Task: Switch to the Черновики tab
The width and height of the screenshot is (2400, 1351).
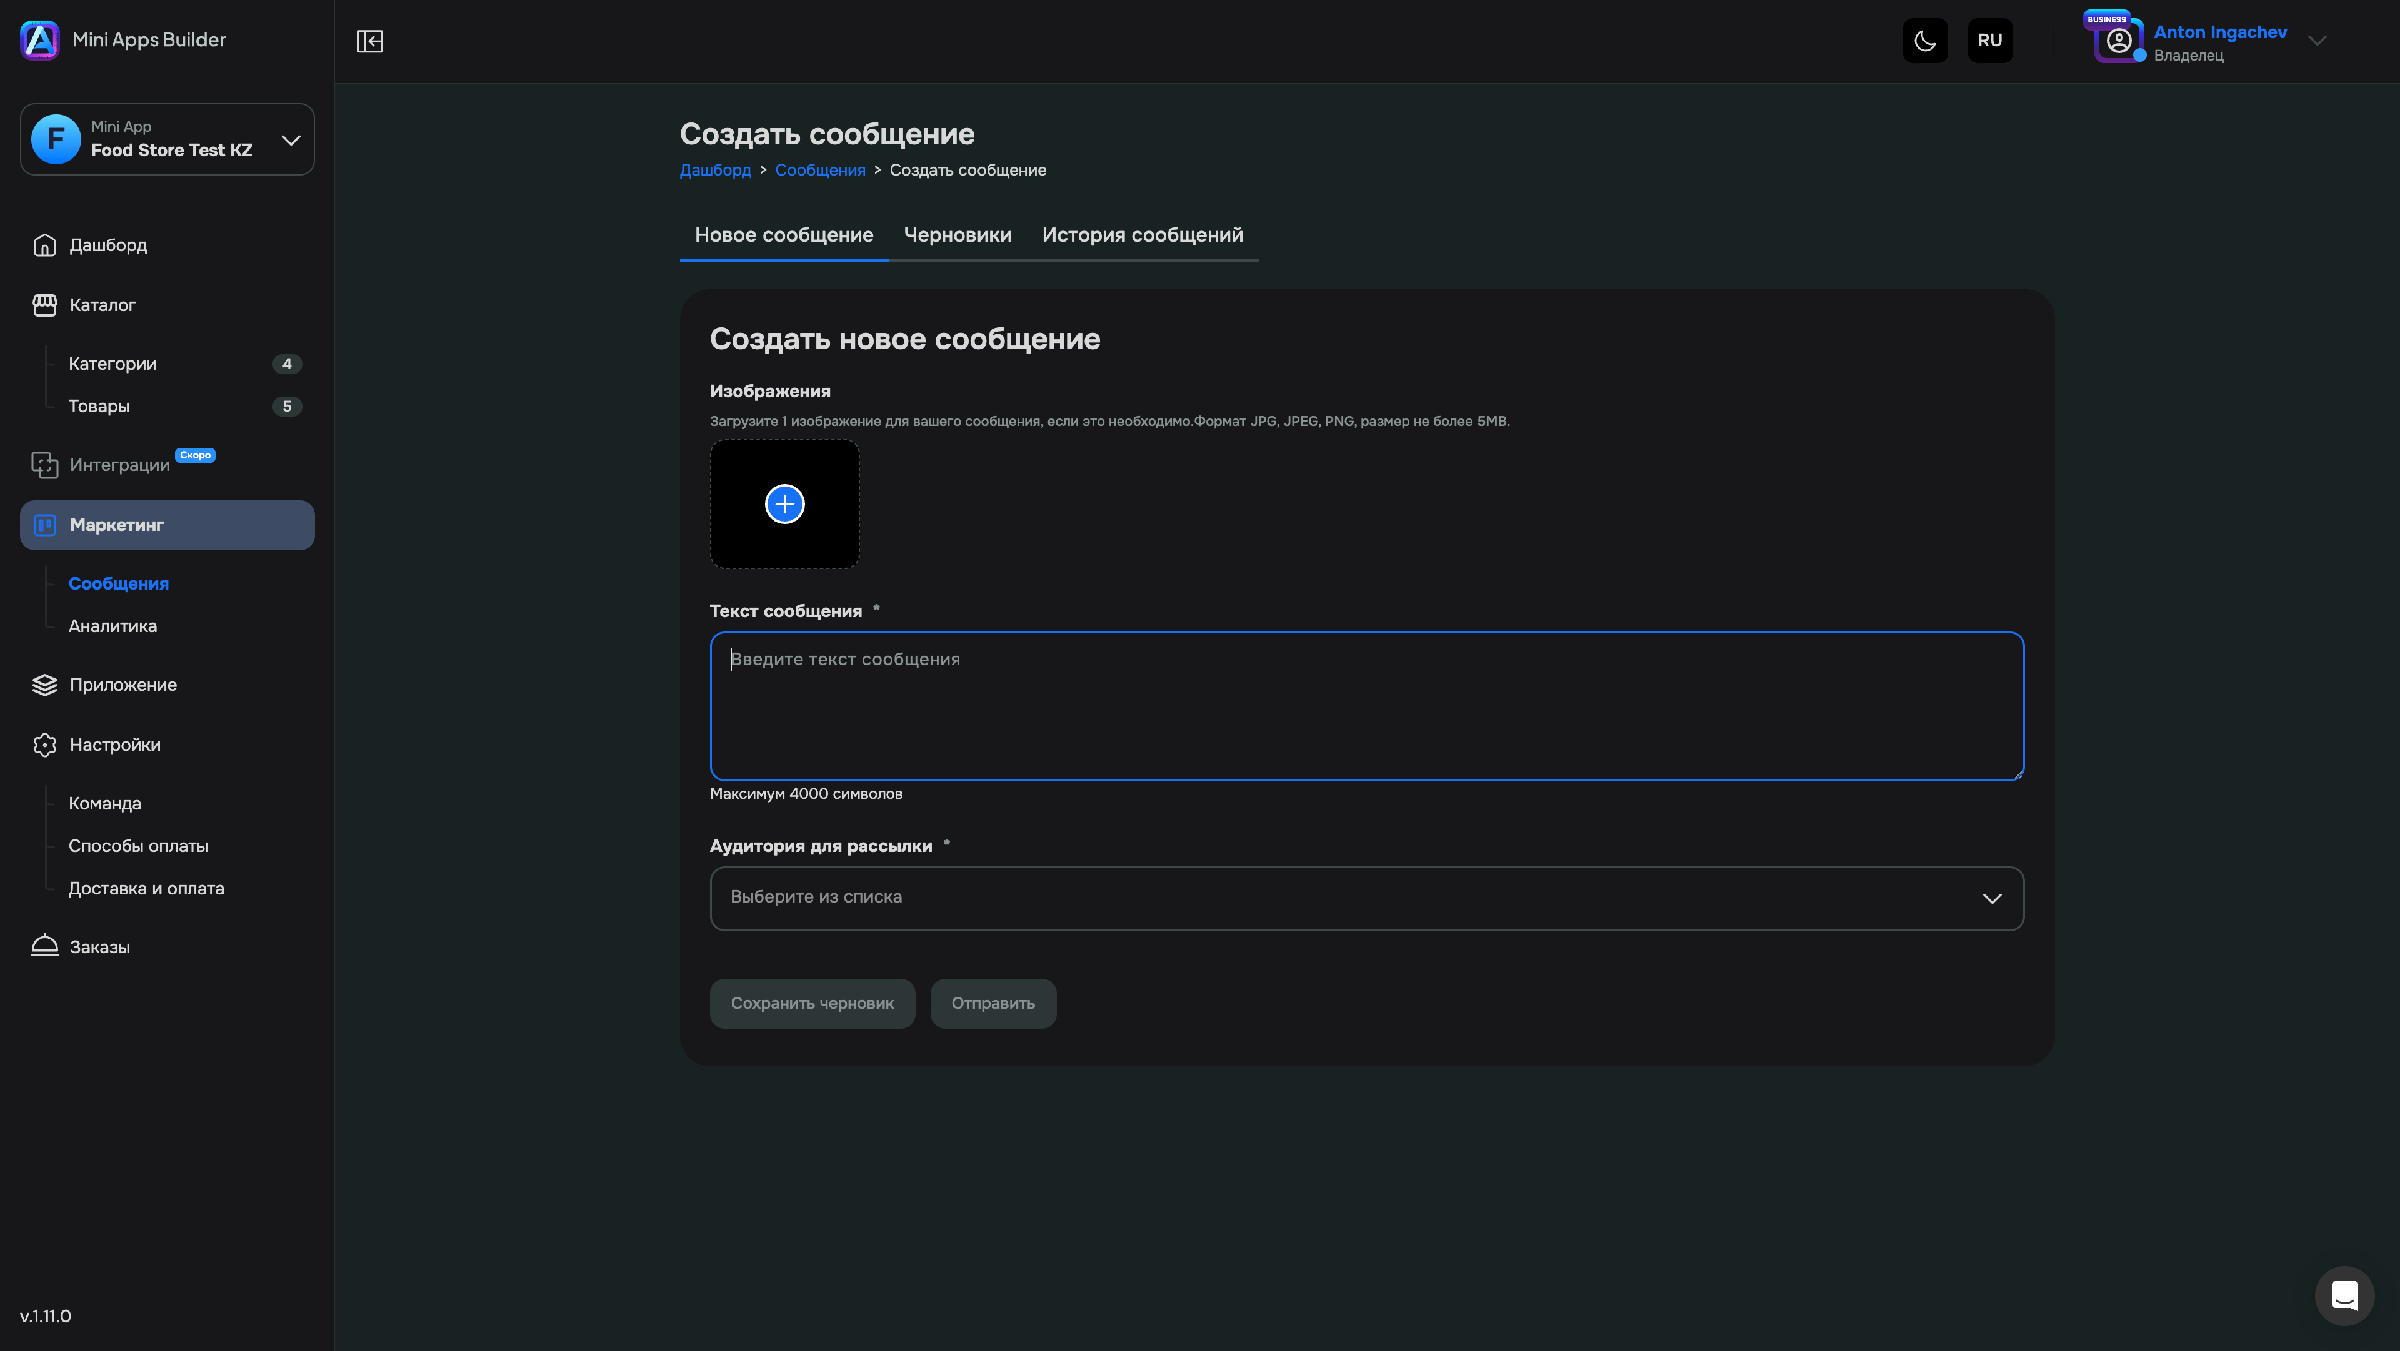Action: tap(957, 235)
